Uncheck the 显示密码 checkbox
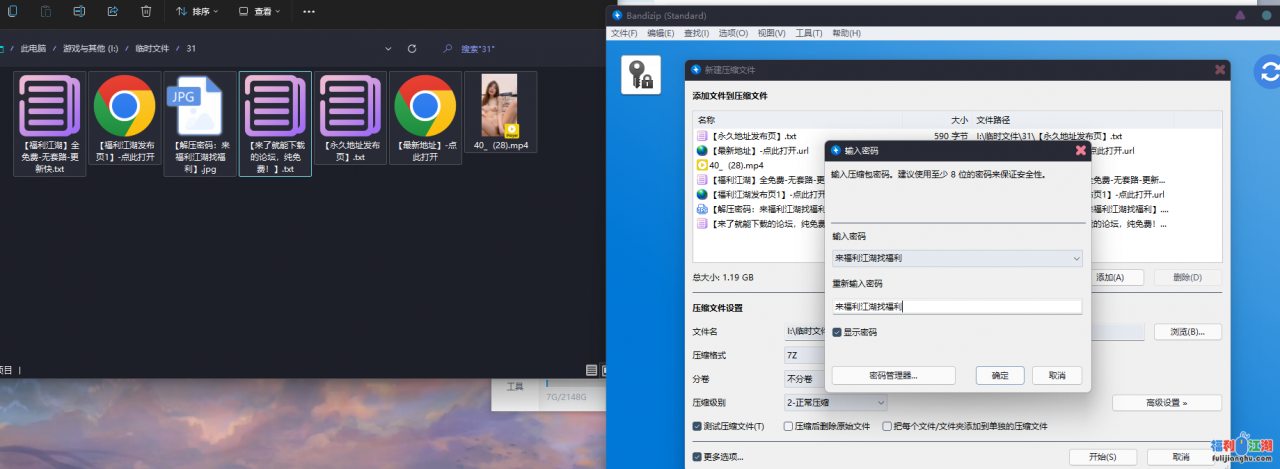The height and width of the screenshot is (469, 1280). click(837, 332)
